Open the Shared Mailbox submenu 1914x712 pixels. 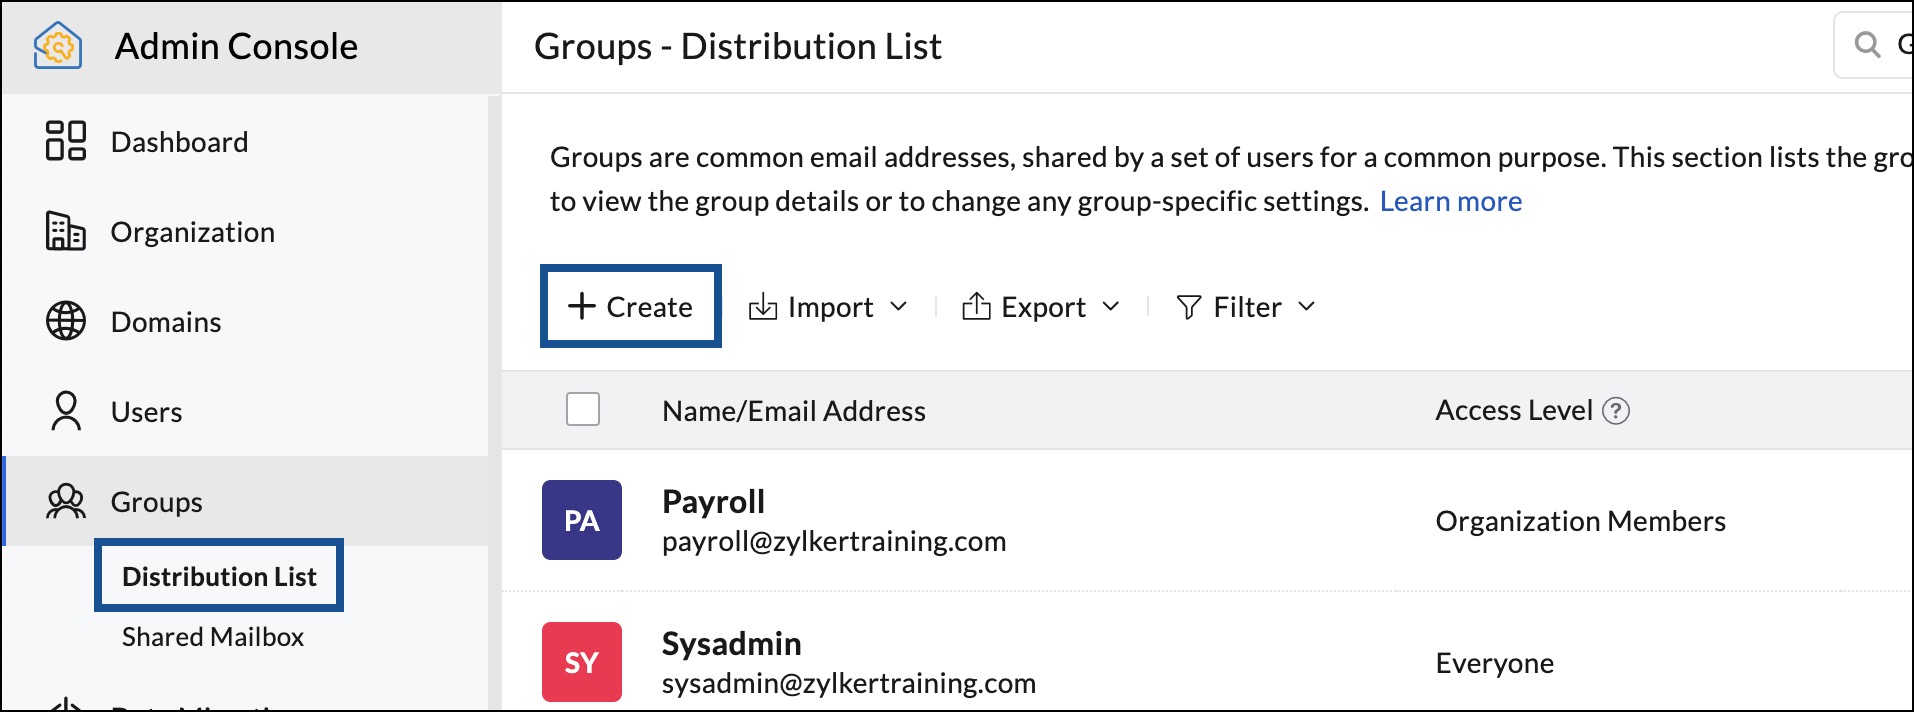coord(213,637)
